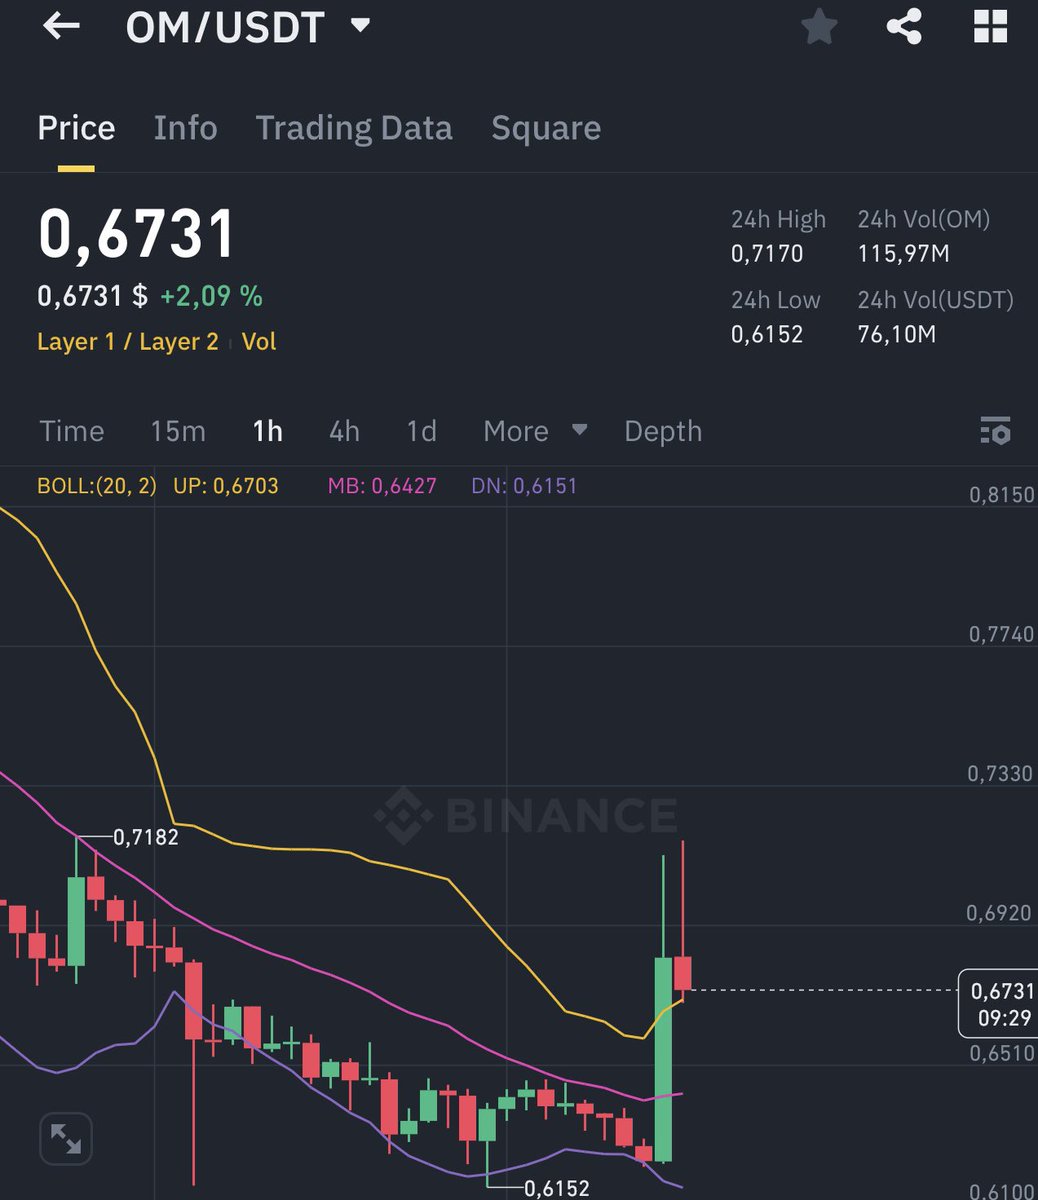Open candle interval settings icon beside Depth
The width and height of the screenshot is (1038, 1200).
[x=993, y=431]
